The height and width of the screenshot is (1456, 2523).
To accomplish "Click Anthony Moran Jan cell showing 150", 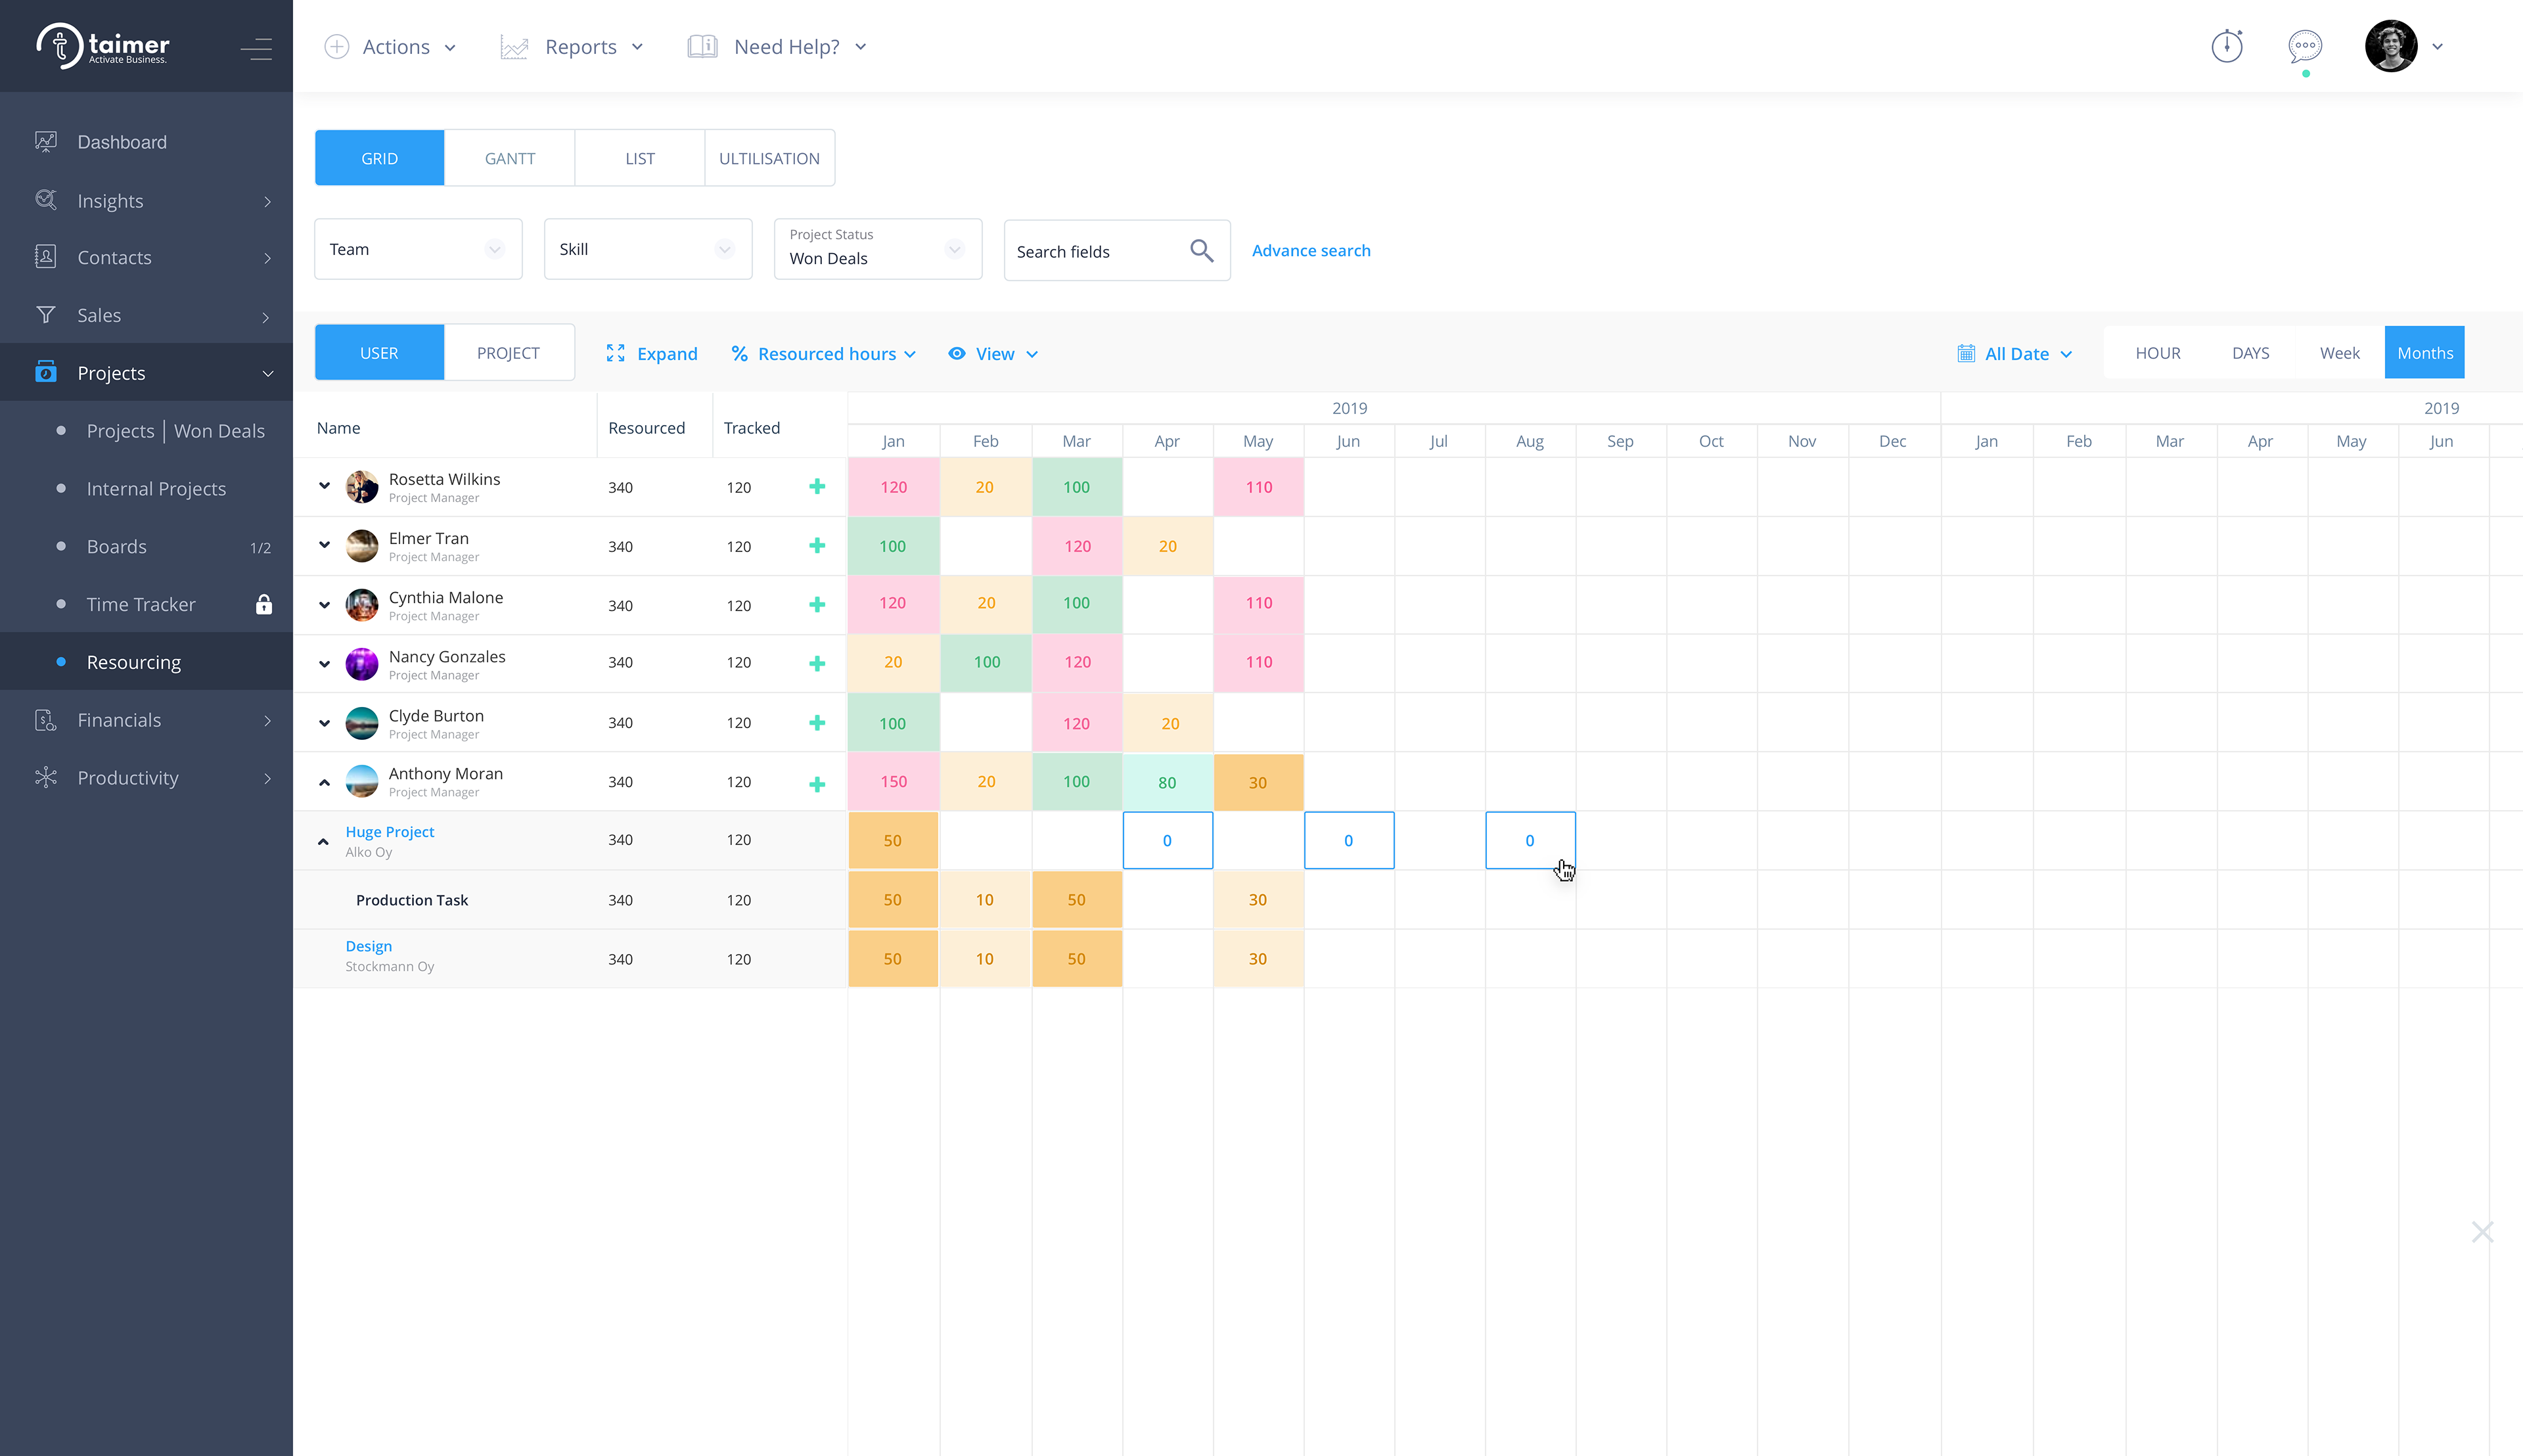I will (x=894, y=781).
